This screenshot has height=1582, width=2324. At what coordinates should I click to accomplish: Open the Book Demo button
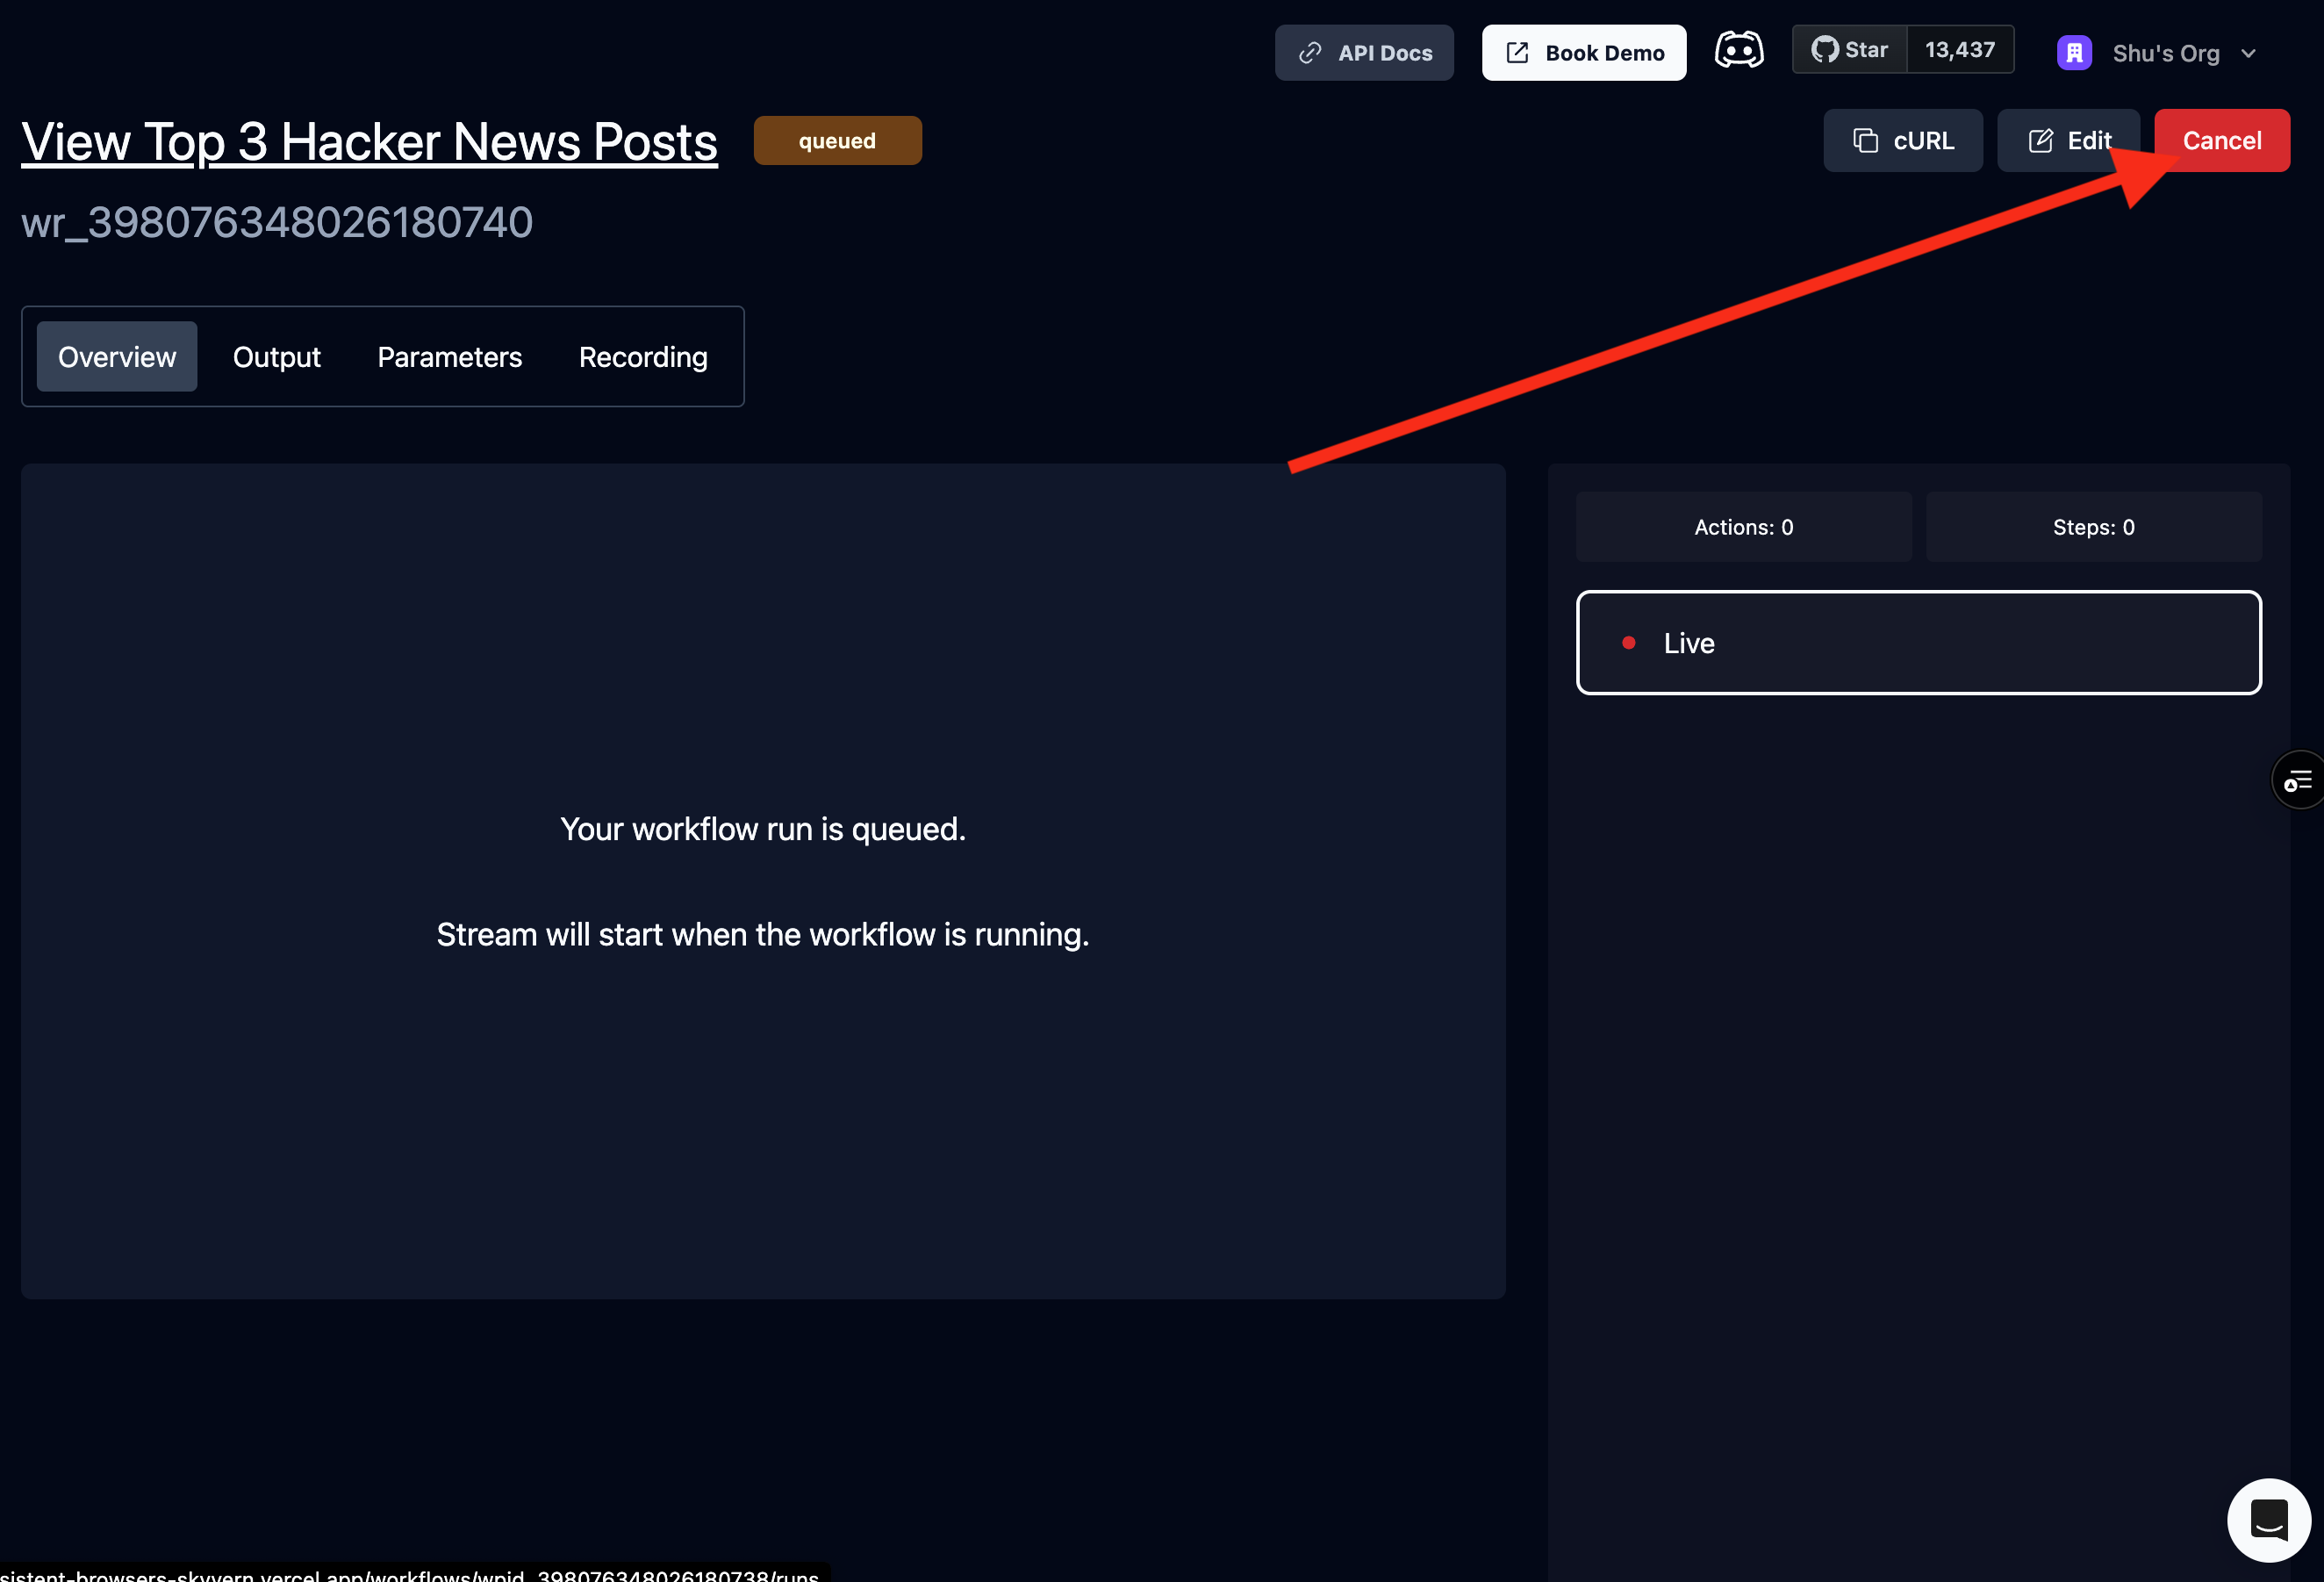(x=1583, y=53)
